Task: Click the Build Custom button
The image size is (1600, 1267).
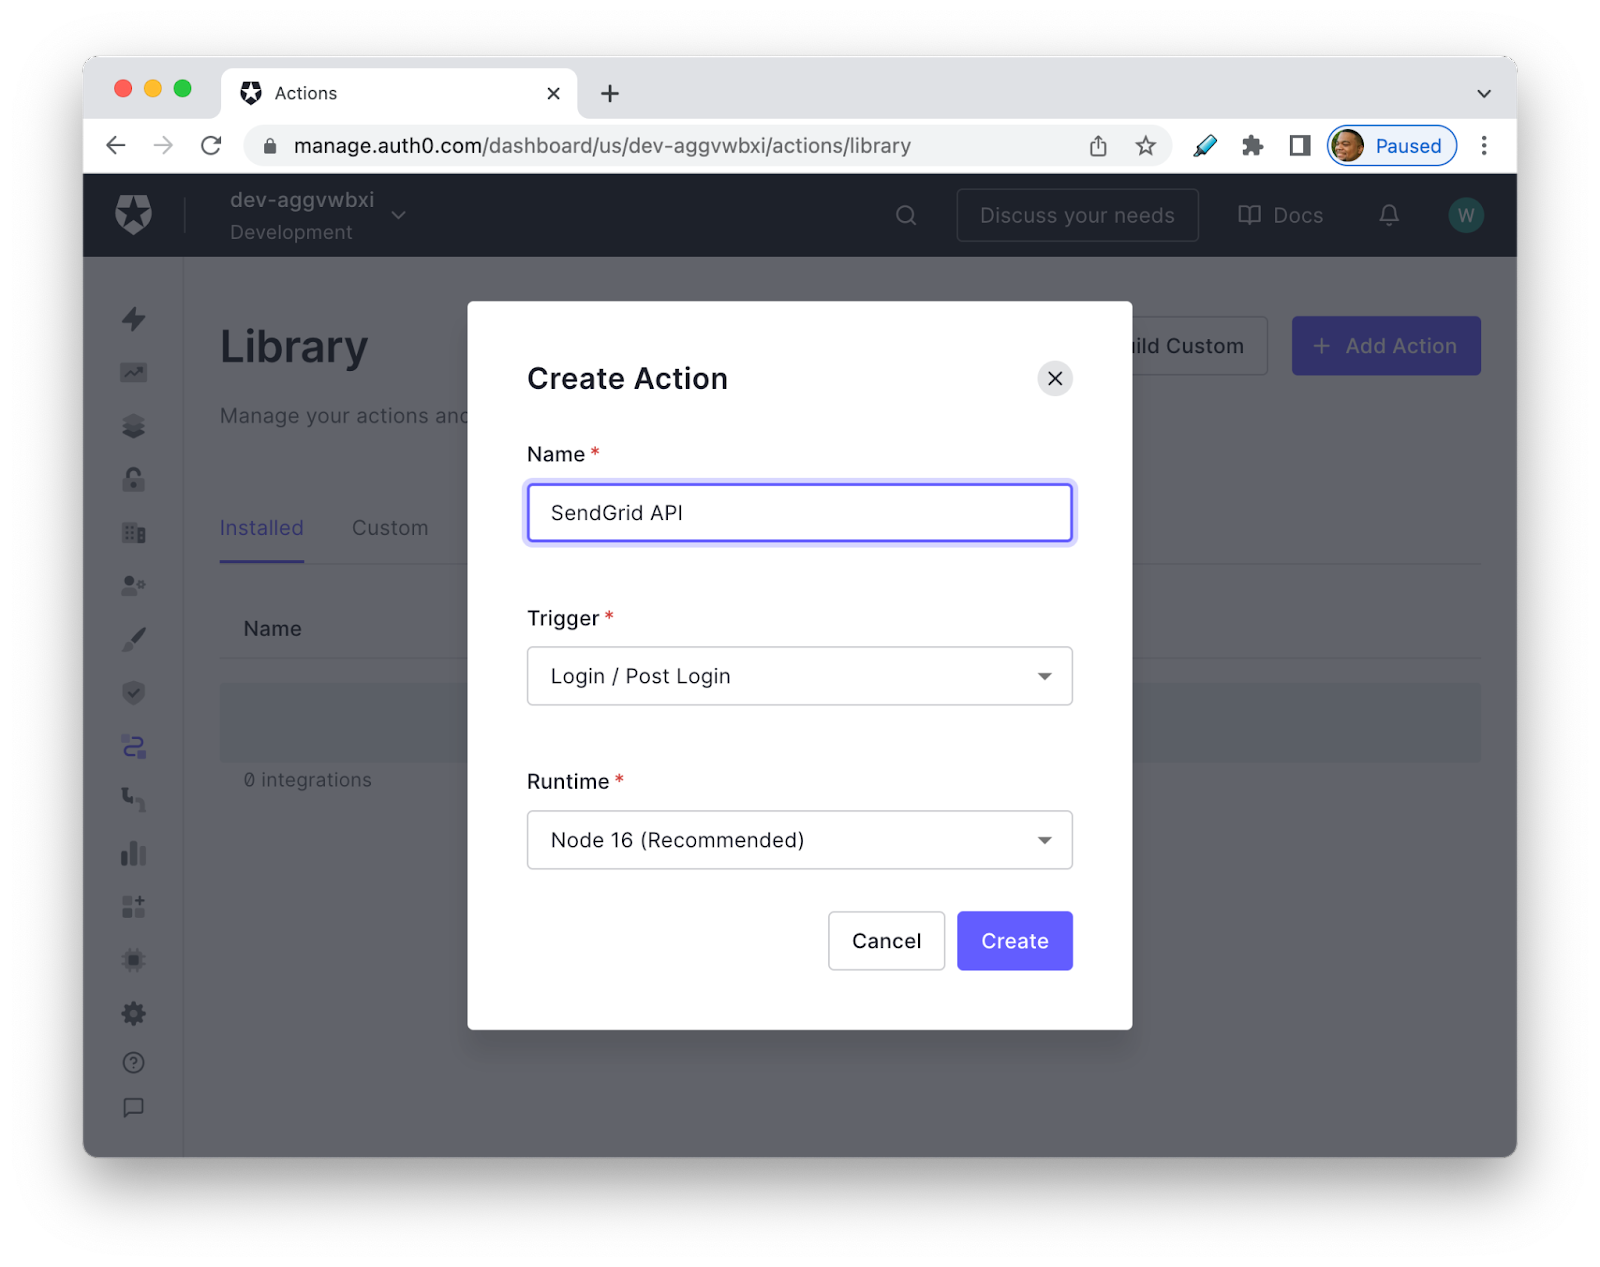Action: pyautogui.click(x=1199, y=346)
